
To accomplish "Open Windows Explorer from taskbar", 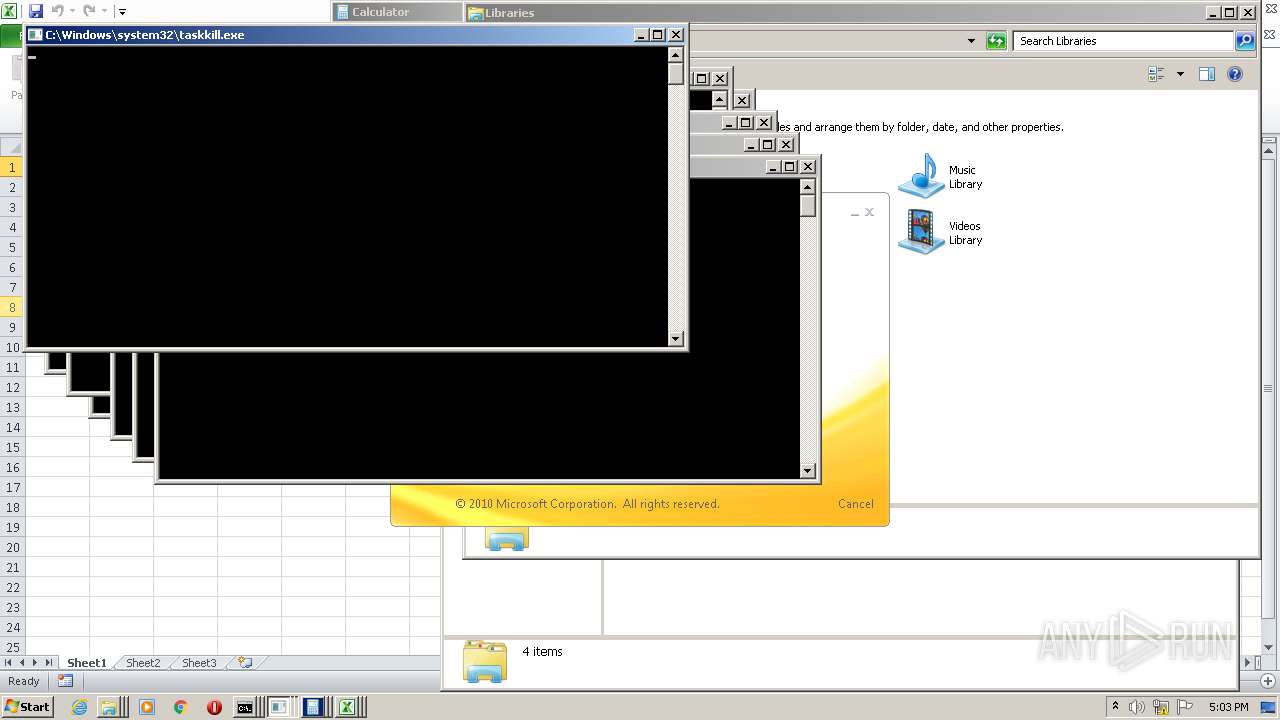I will pyautogui.click(x=109, y=707).
